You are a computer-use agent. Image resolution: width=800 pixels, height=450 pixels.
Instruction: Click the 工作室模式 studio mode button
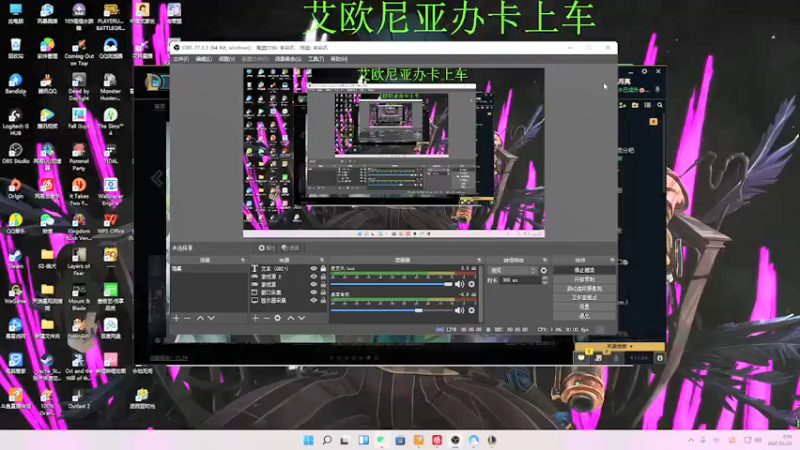(584, 298)
